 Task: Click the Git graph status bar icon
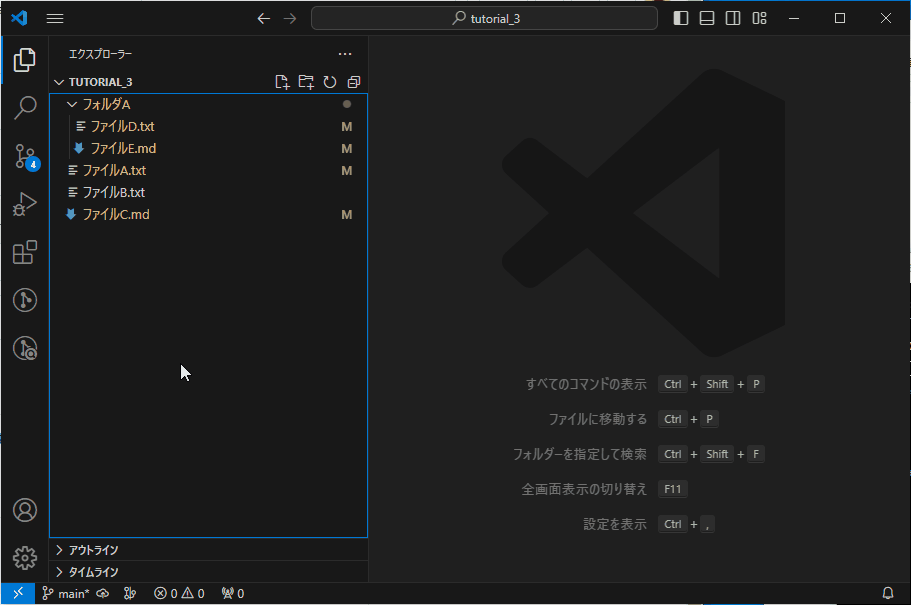click(x=130, y=593)
